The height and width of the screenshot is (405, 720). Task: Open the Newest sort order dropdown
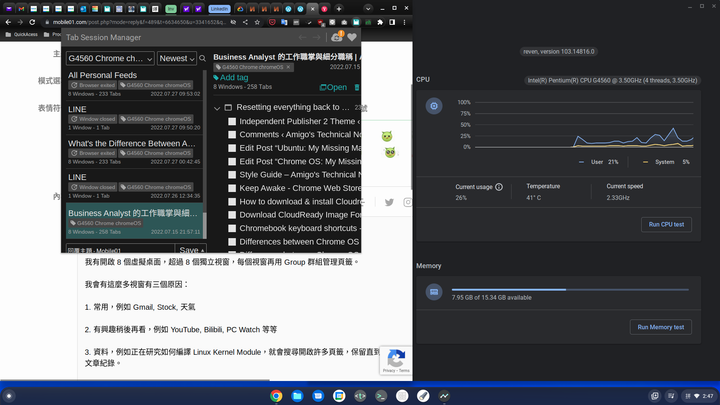click(x=177, y=58)
